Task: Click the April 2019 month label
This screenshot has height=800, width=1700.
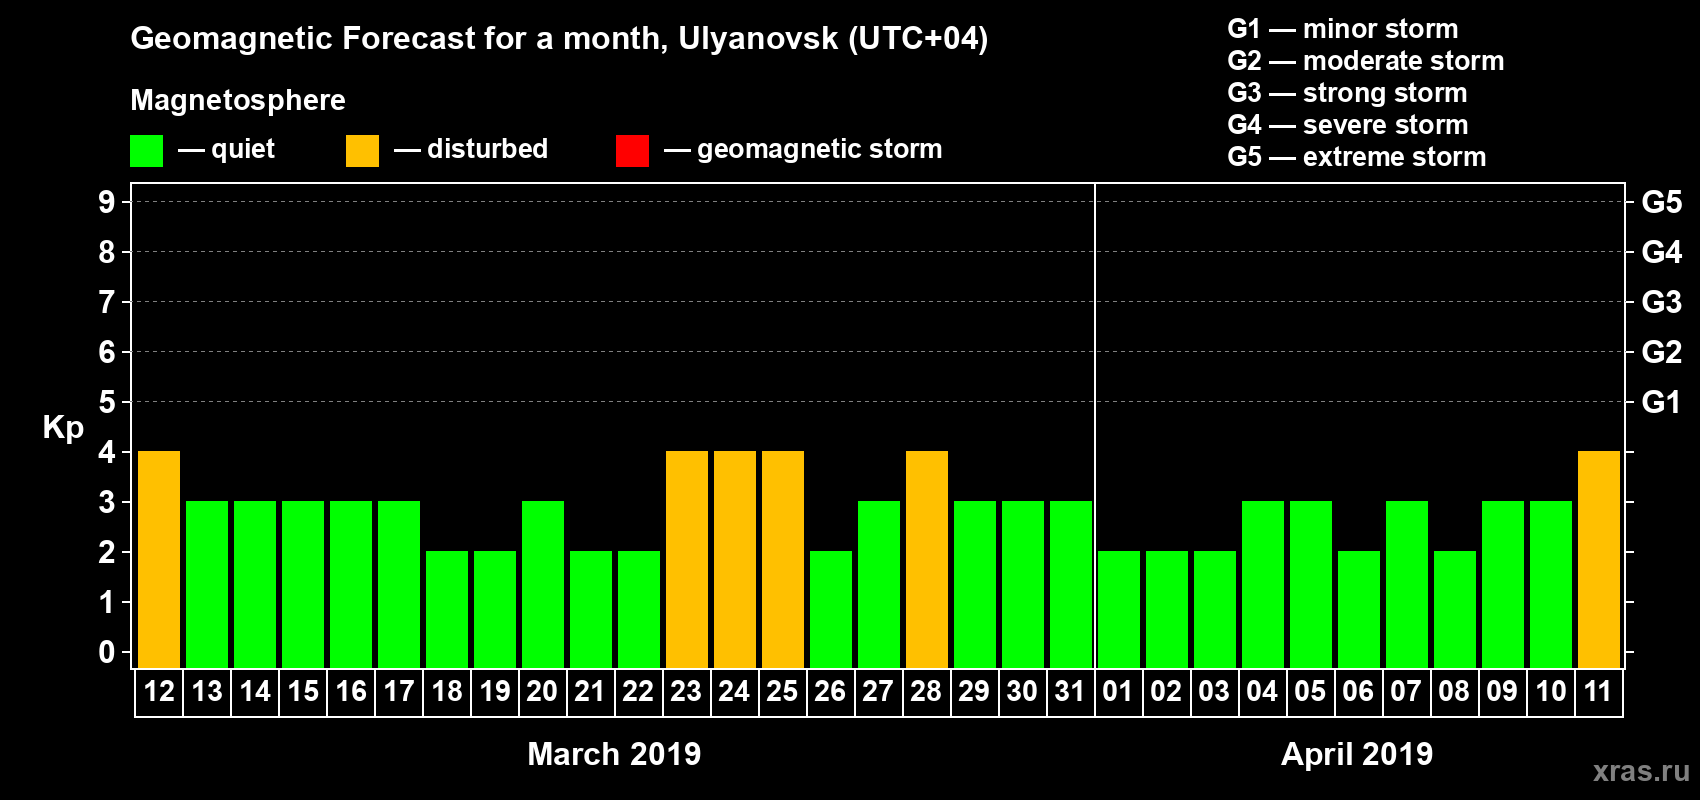Action: point(1357,754)
